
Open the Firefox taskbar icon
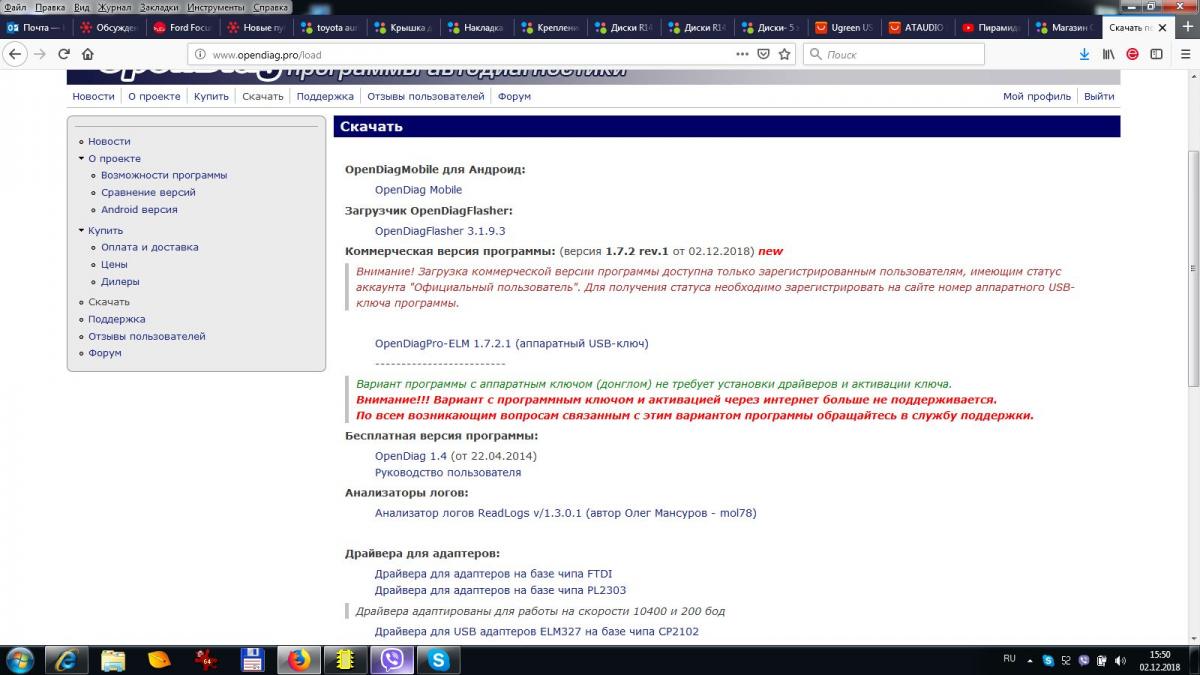[299, 660]
